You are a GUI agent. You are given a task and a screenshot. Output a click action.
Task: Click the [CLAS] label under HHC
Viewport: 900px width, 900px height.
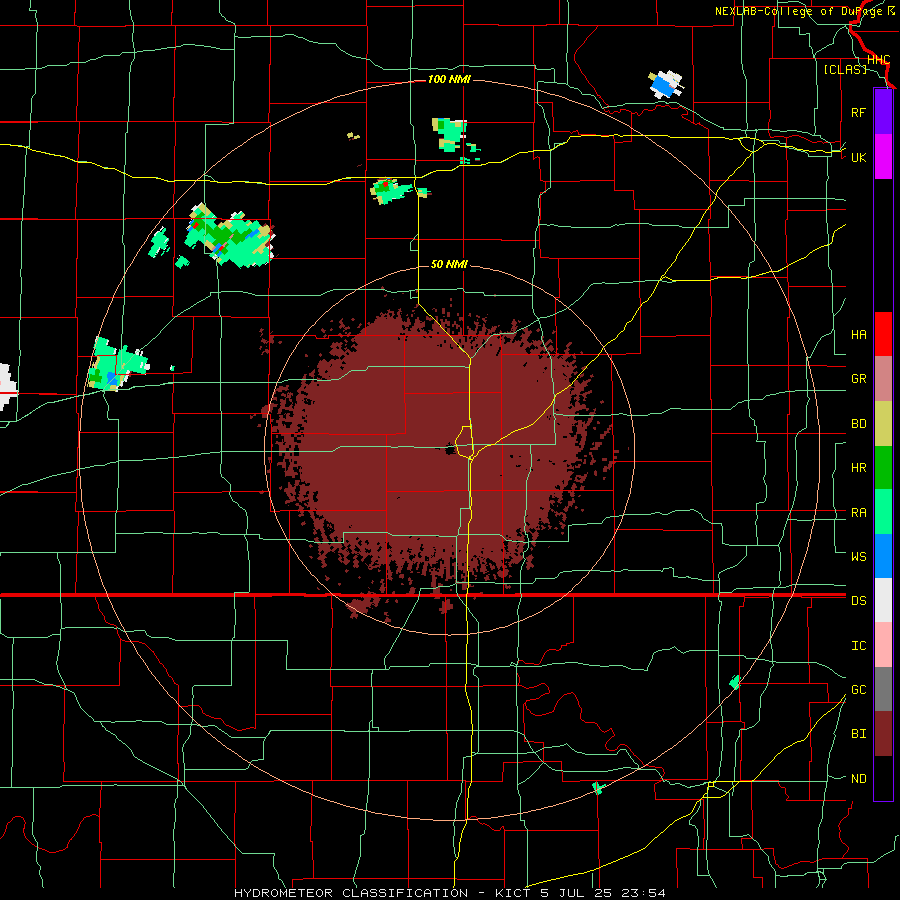[845, 69]
